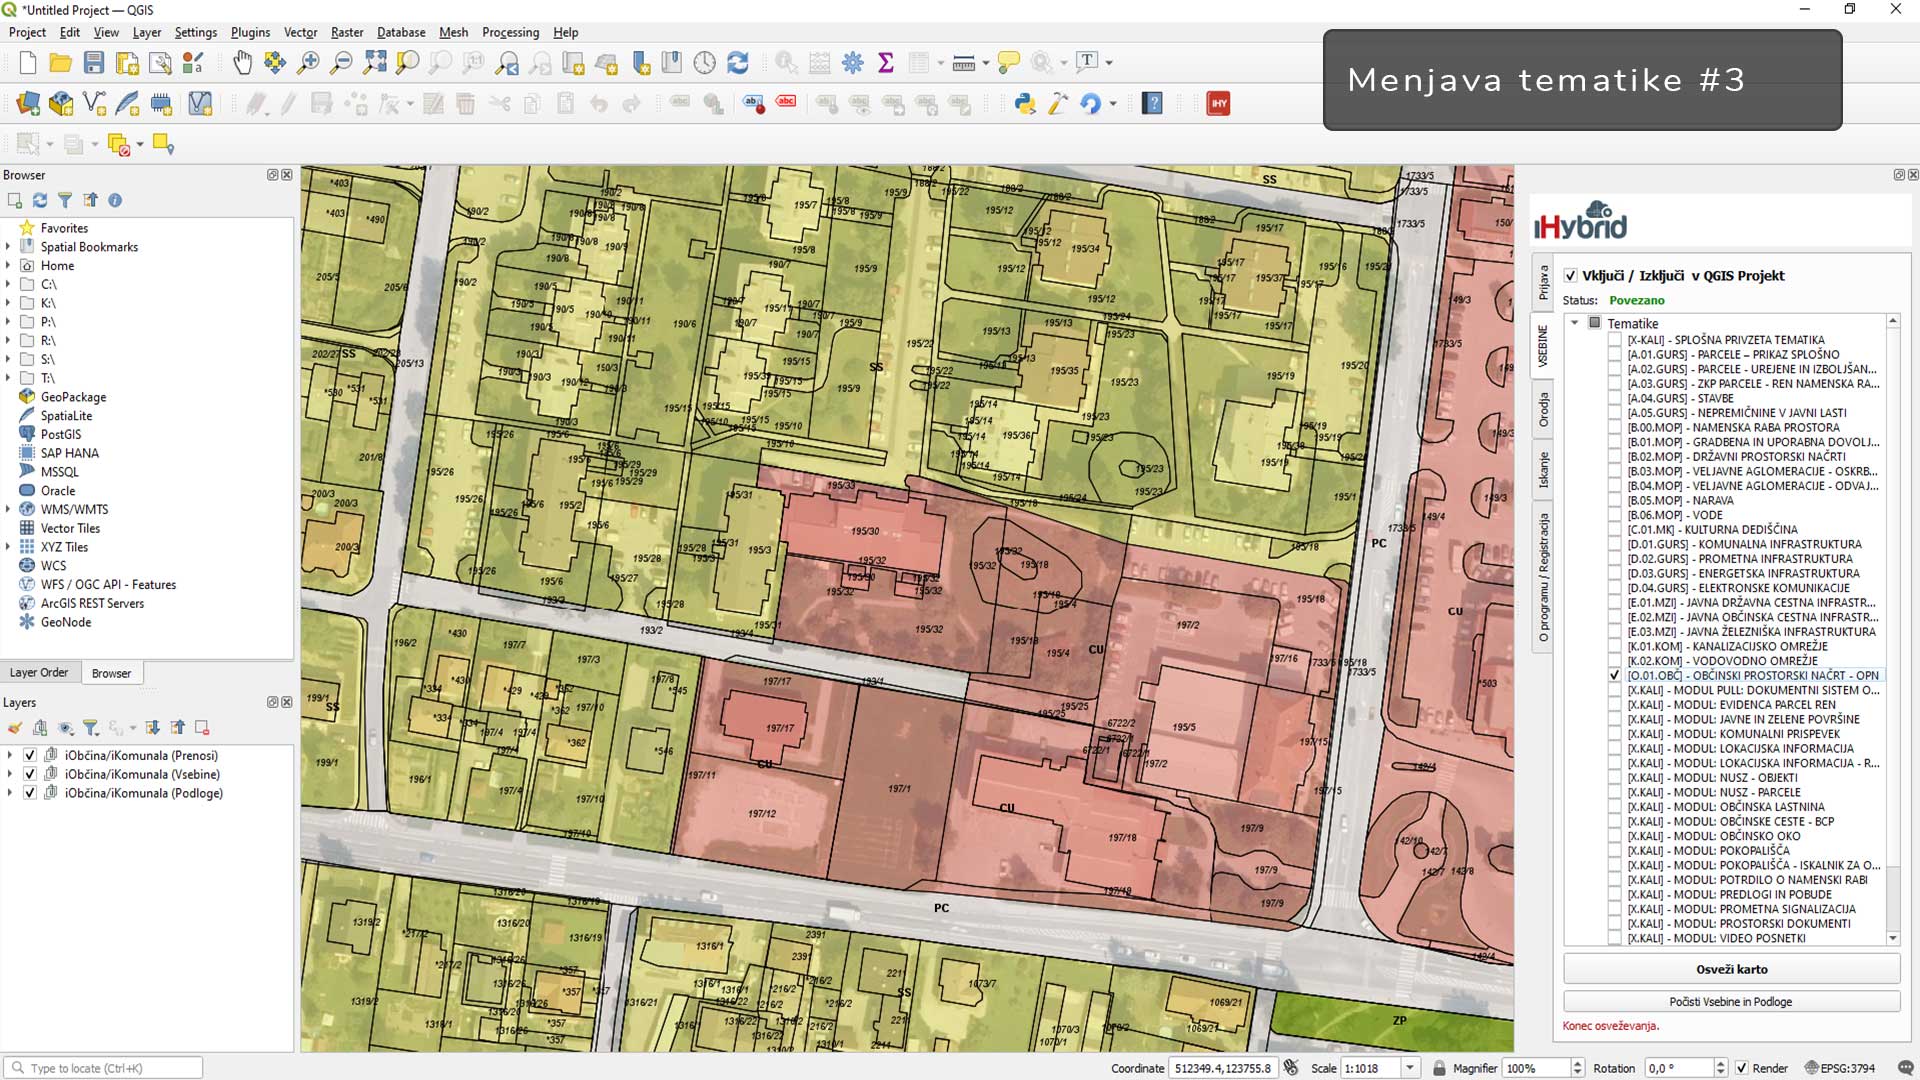1920x1080 pixels.
Task: Uncheck Vključi / Izključi v QGIS Projekt
Action: (x=1571, y=276)
